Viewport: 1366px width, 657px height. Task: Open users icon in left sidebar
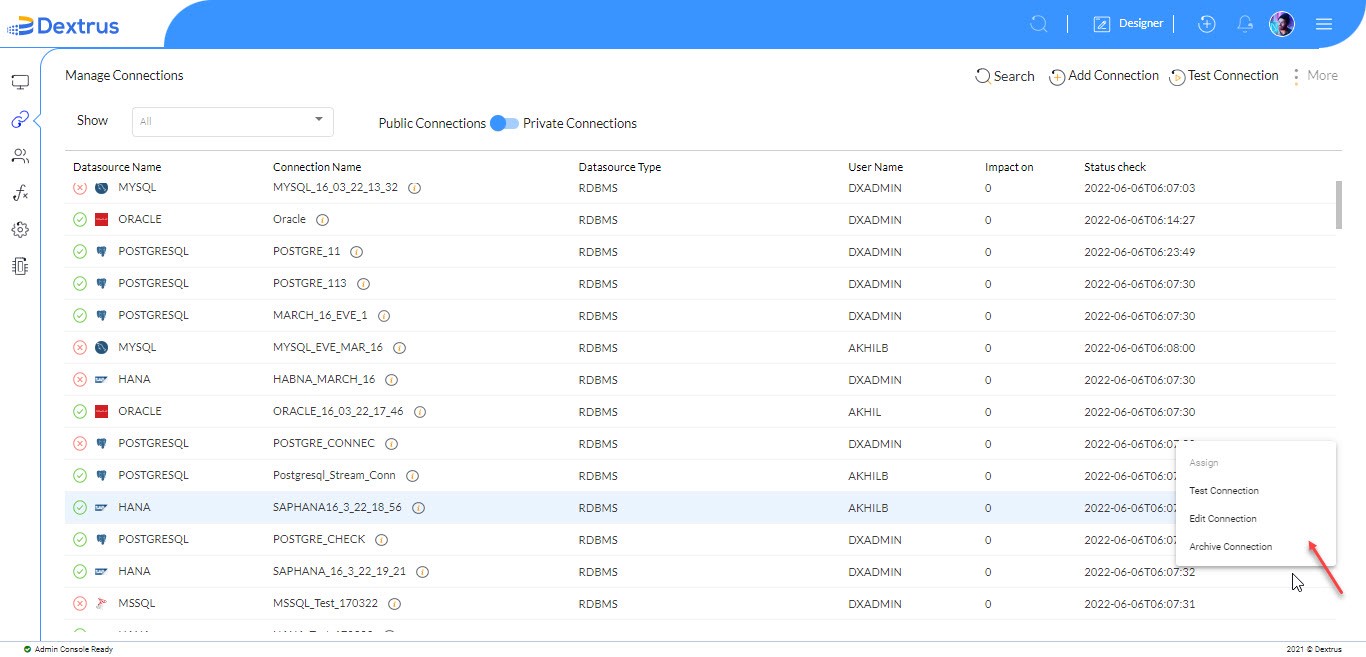click(x=20, y=156)
